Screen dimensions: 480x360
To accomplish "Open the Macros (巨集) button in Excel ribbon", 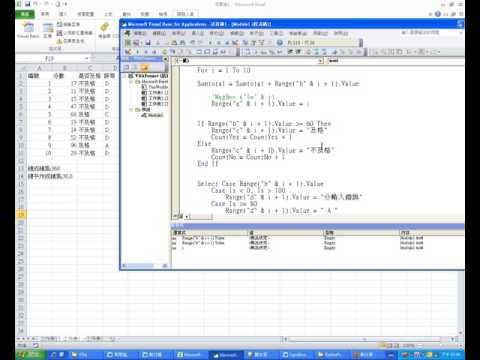I will tap(47, 30).
